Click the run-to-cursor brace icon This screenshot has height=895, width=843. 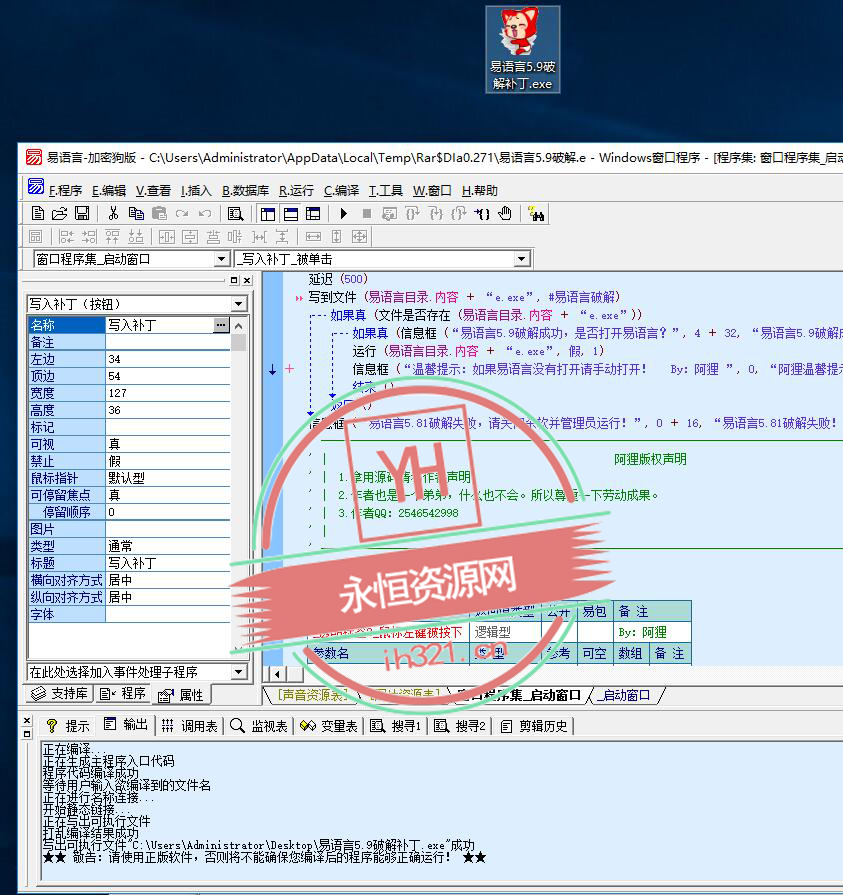482,214
